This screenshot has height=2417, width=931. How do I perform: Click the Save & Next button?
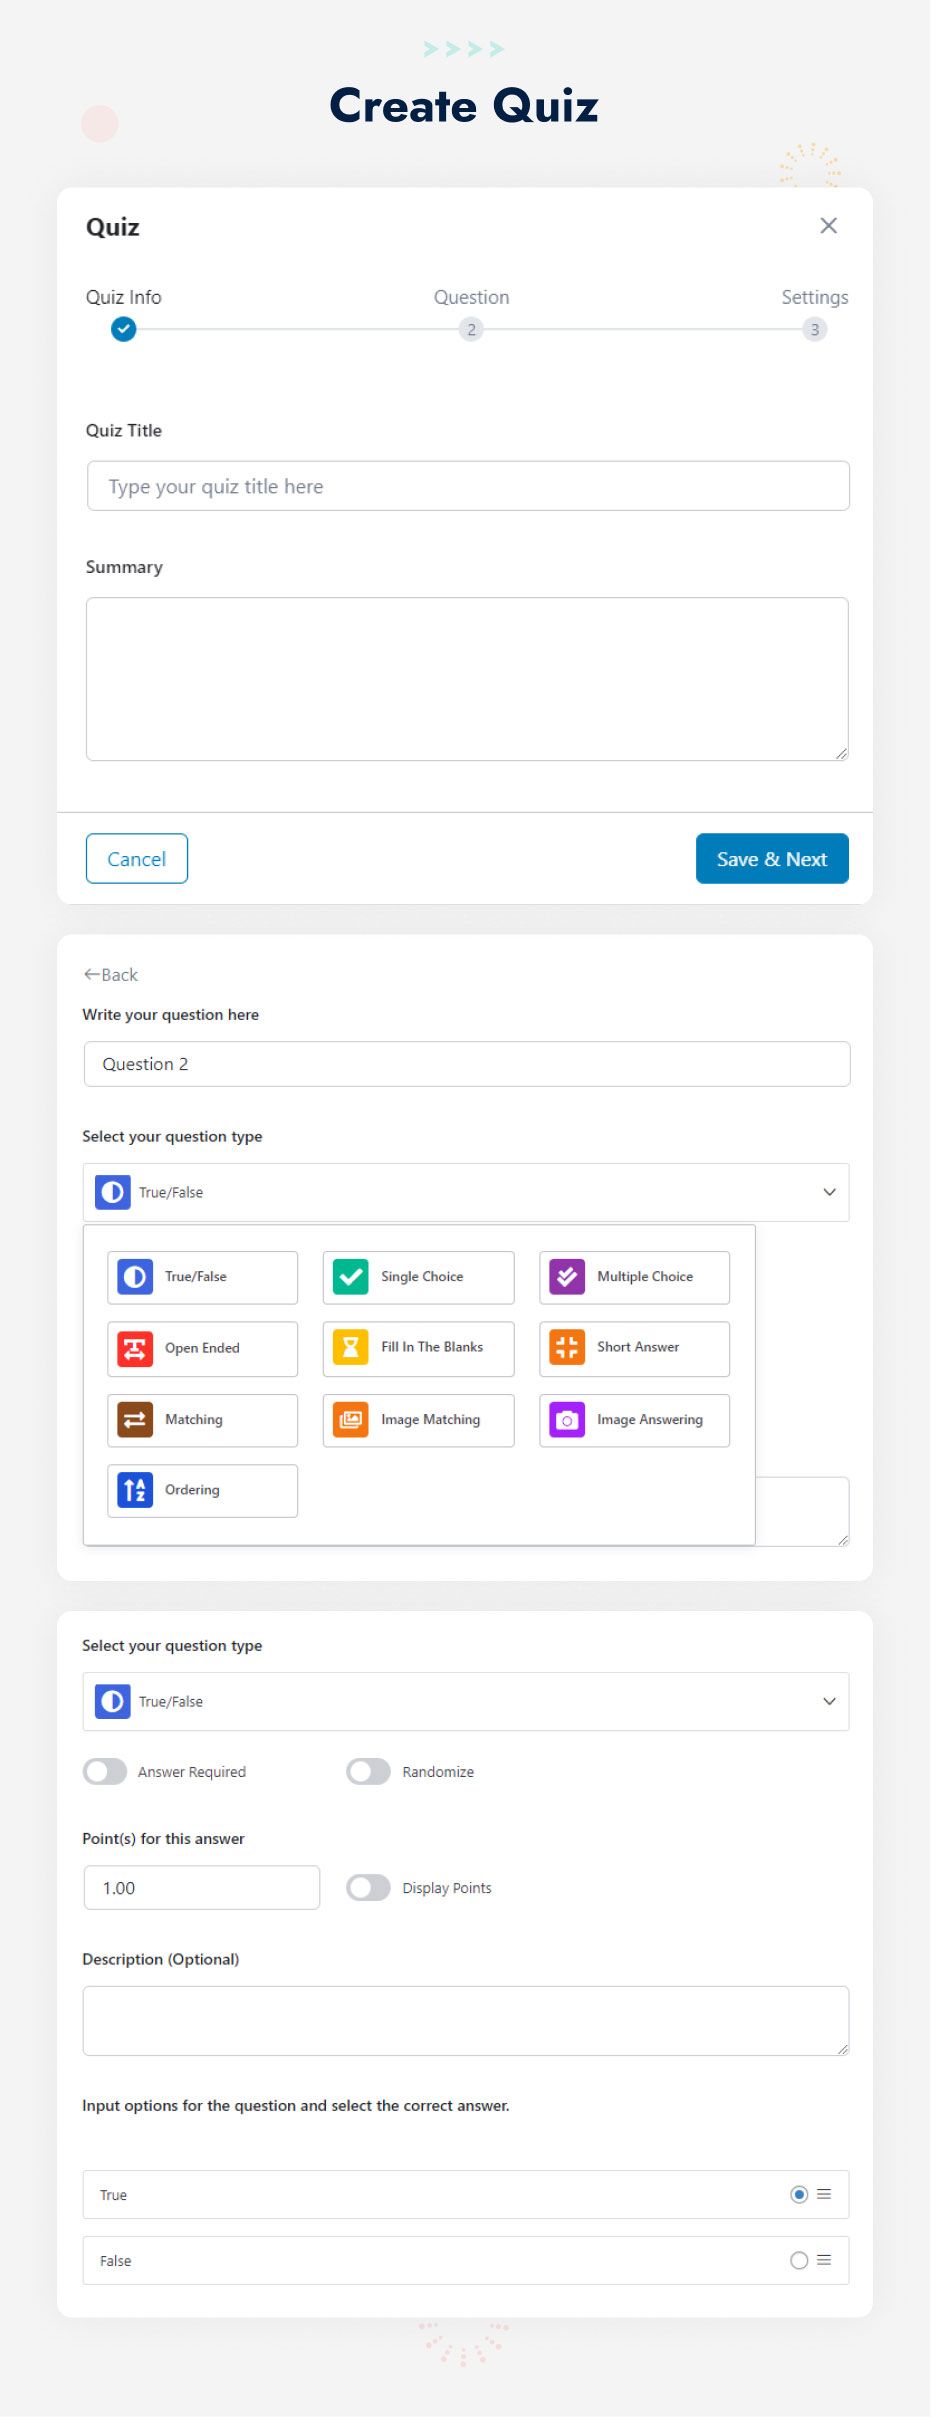771,859
